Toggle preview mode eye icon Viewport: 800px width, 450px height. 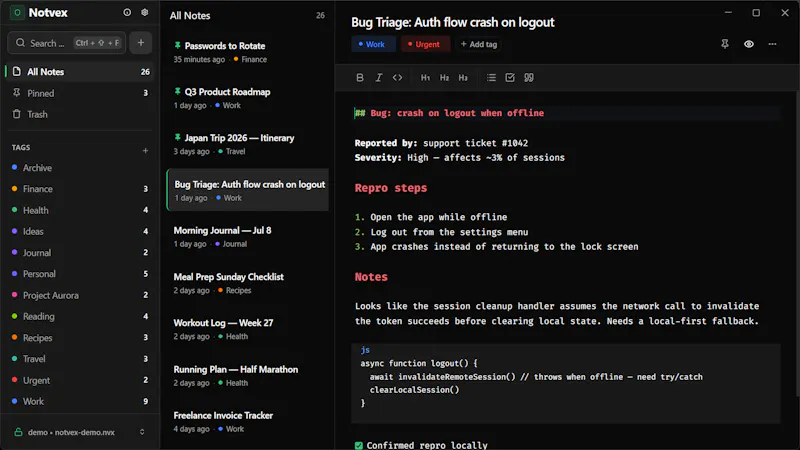[748, 44]
